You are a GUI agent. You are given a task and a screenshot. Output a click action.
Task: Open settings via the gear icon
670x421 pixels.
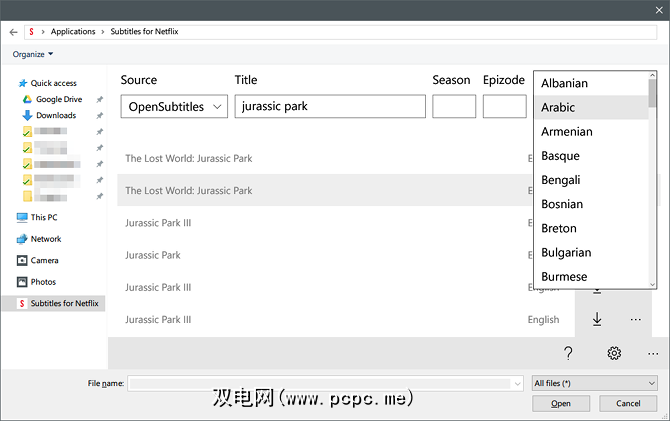[614, 353]
